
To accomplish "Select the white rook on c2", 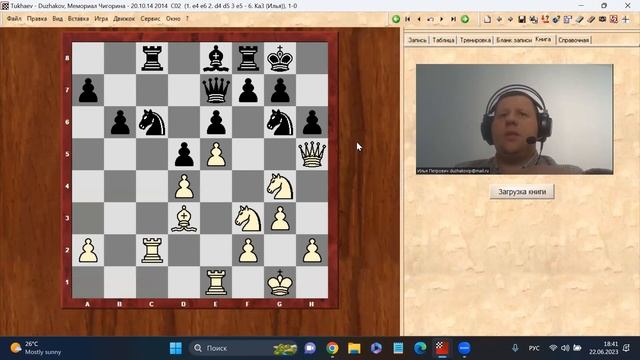I will (x=152, y=250).
